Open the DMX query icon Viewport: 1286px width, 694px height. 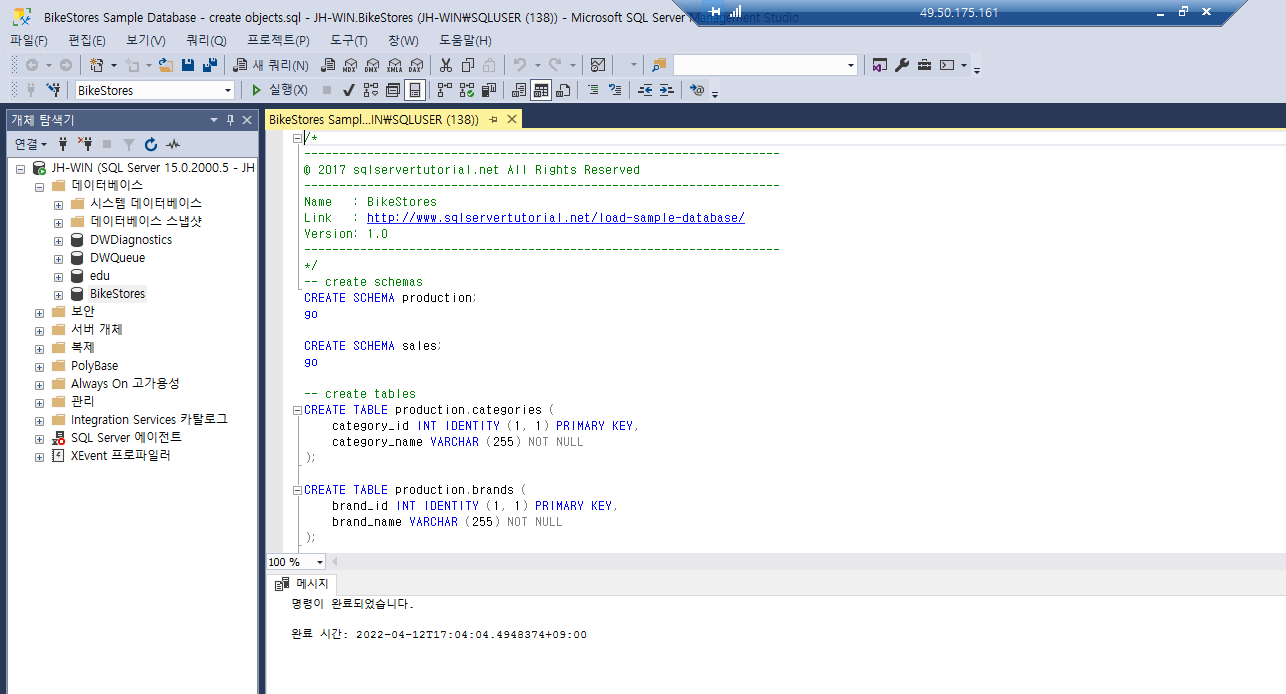[372, 65]
